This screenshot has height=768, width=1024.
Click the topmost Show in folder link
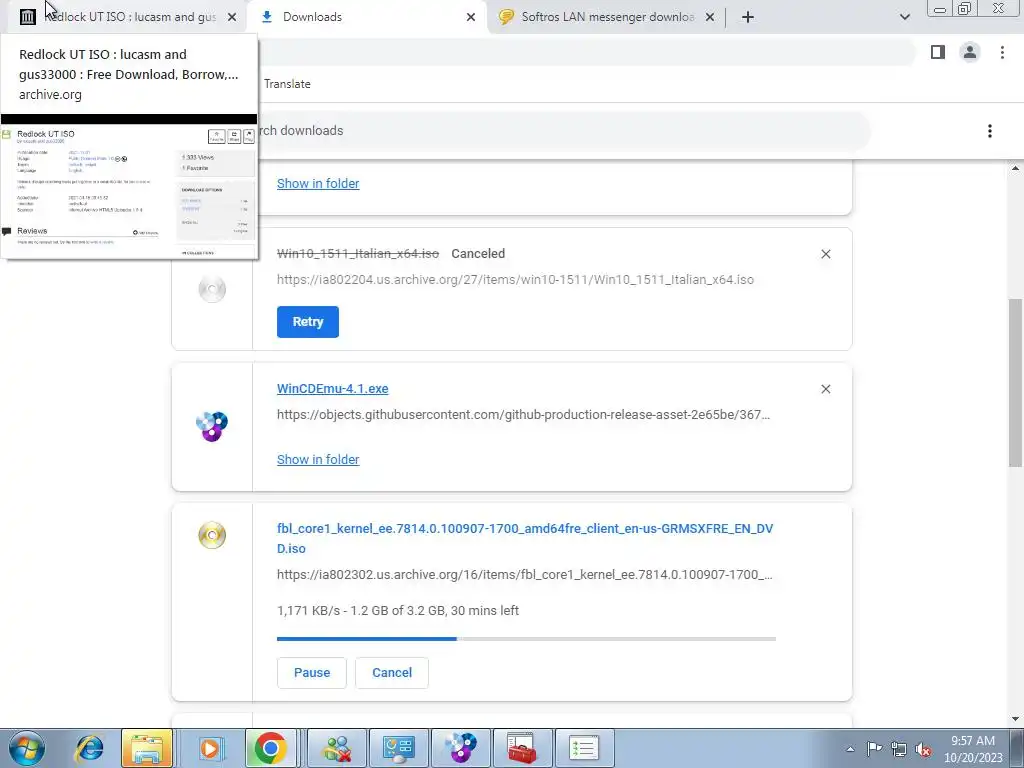tap(318, 184)
